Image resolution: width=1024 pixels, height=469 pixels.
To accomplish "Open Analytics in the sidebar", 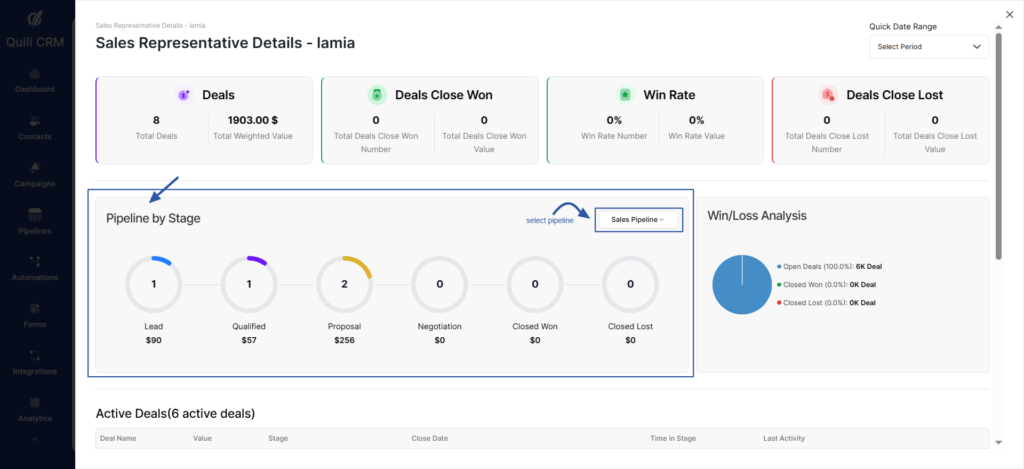I will coord(35,402).
